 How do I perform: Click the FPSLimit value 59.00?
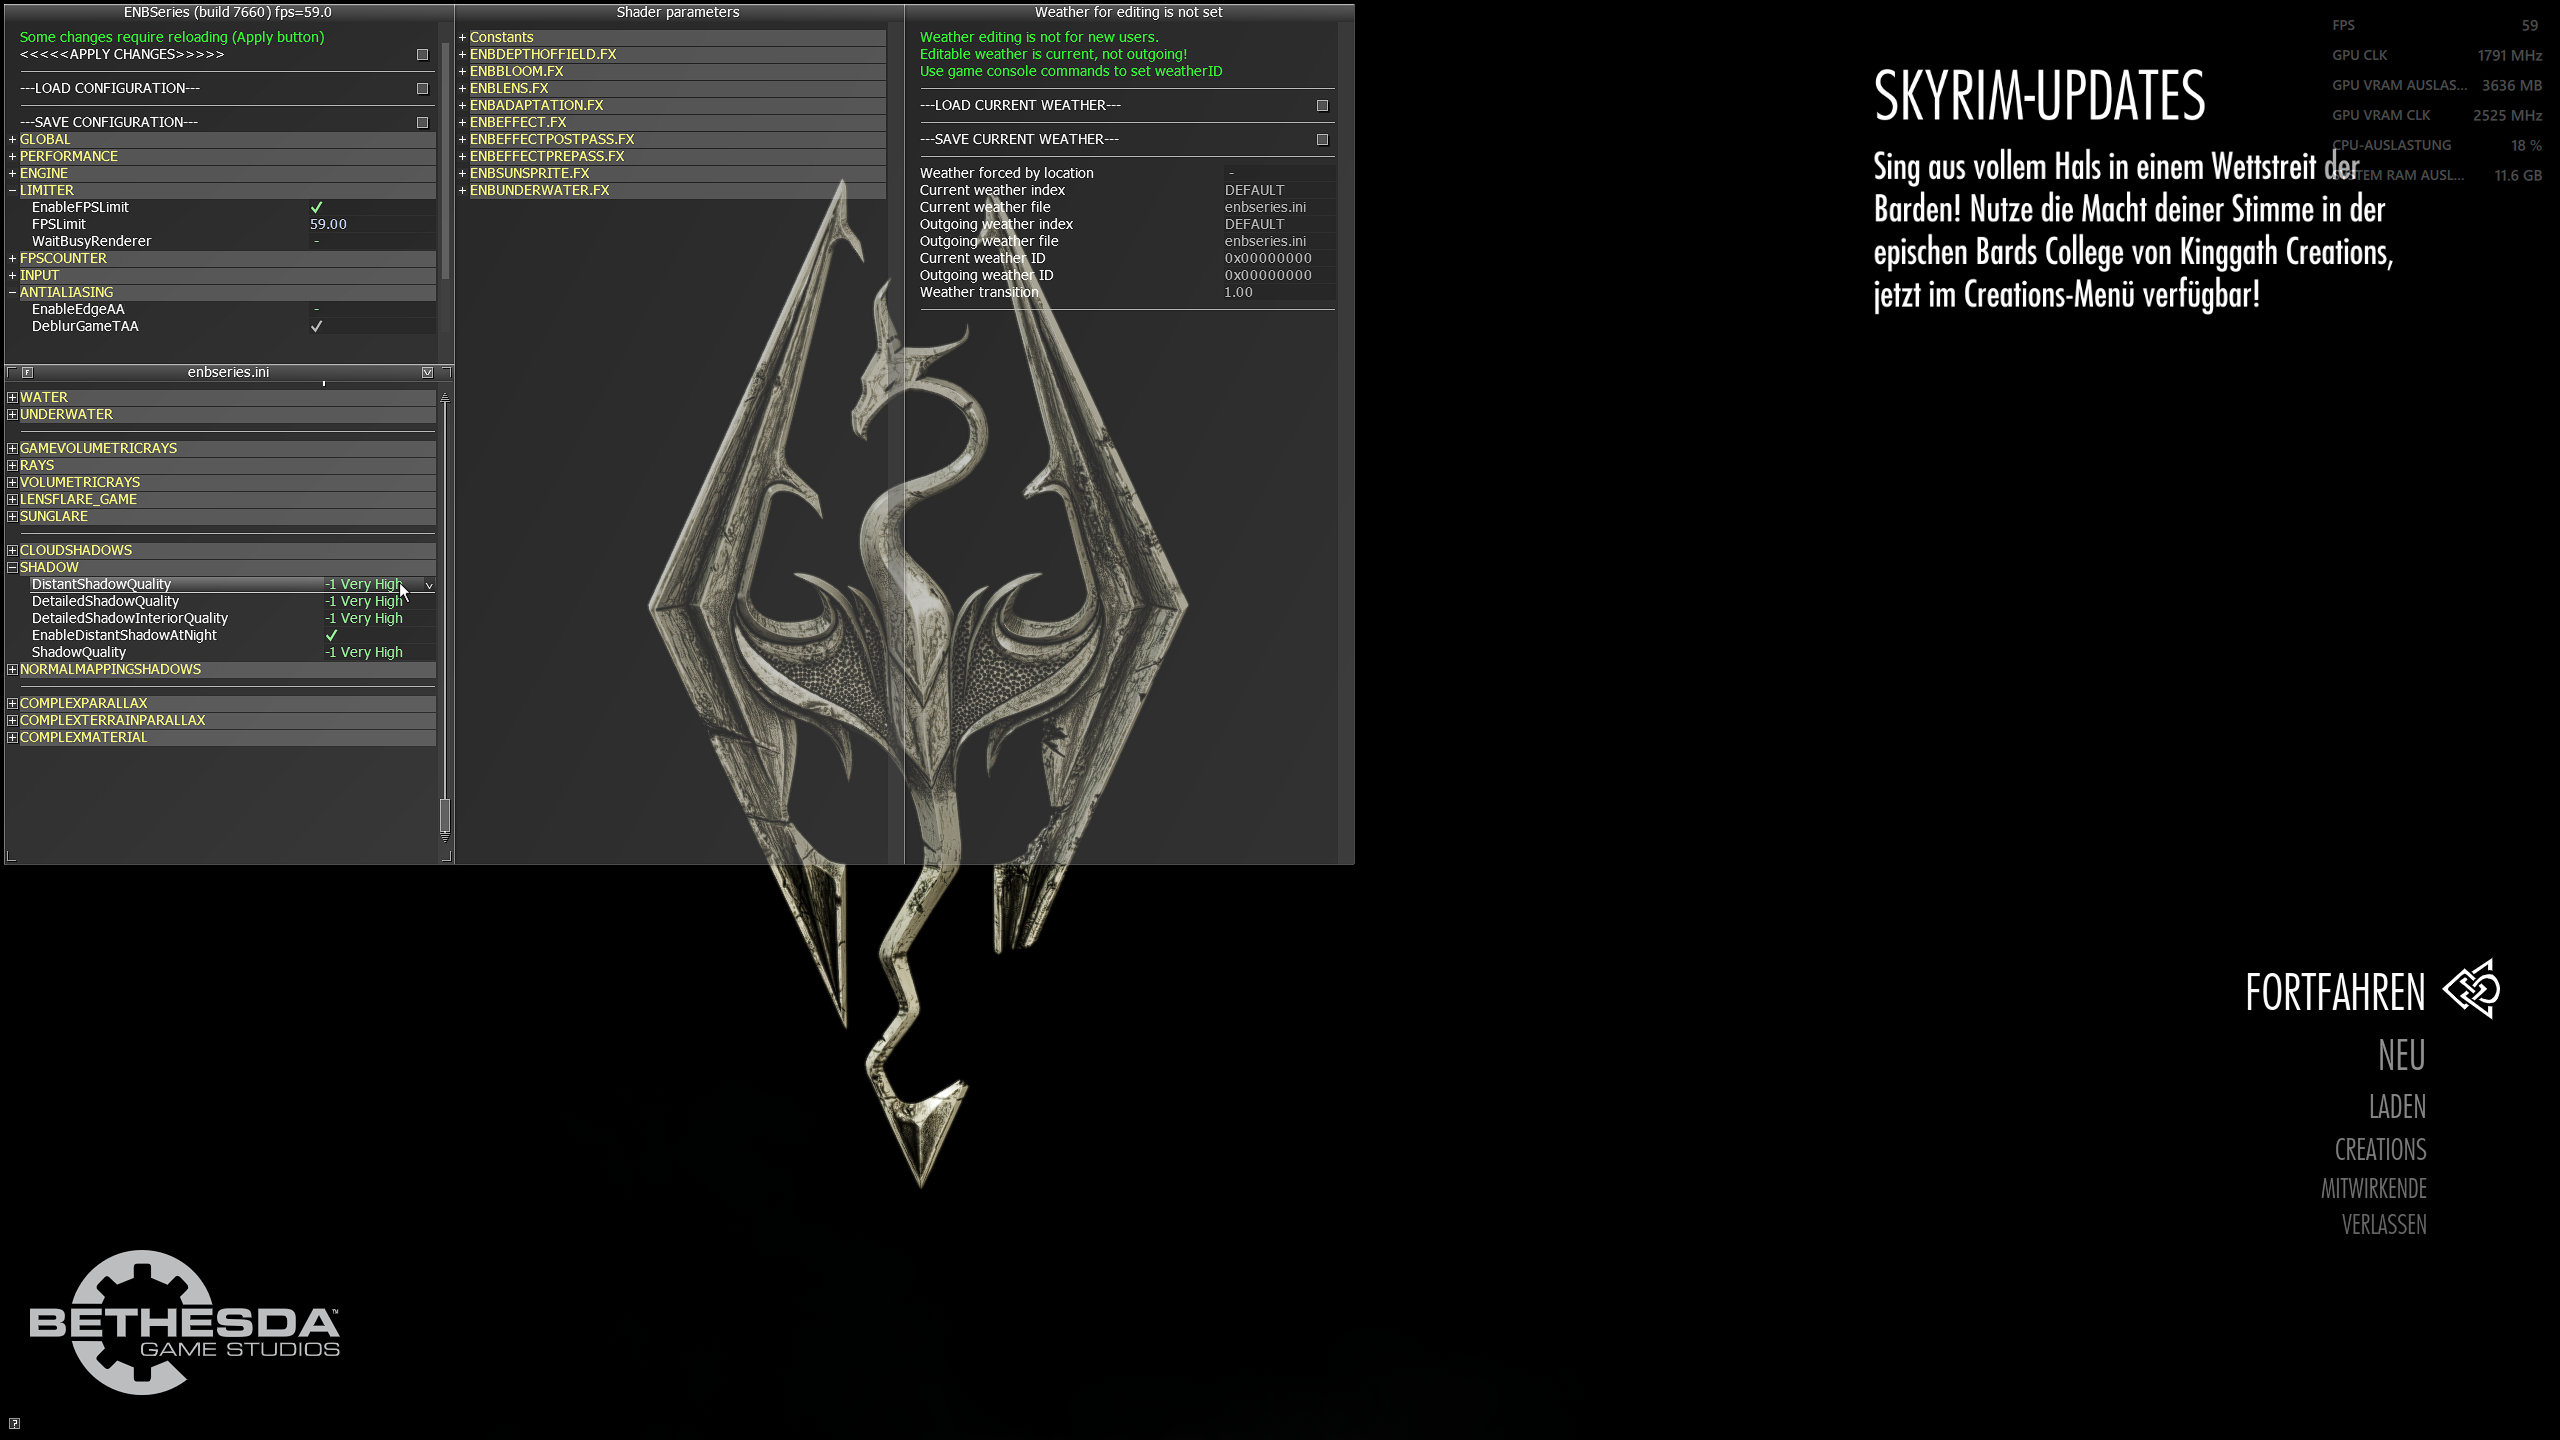328,224
